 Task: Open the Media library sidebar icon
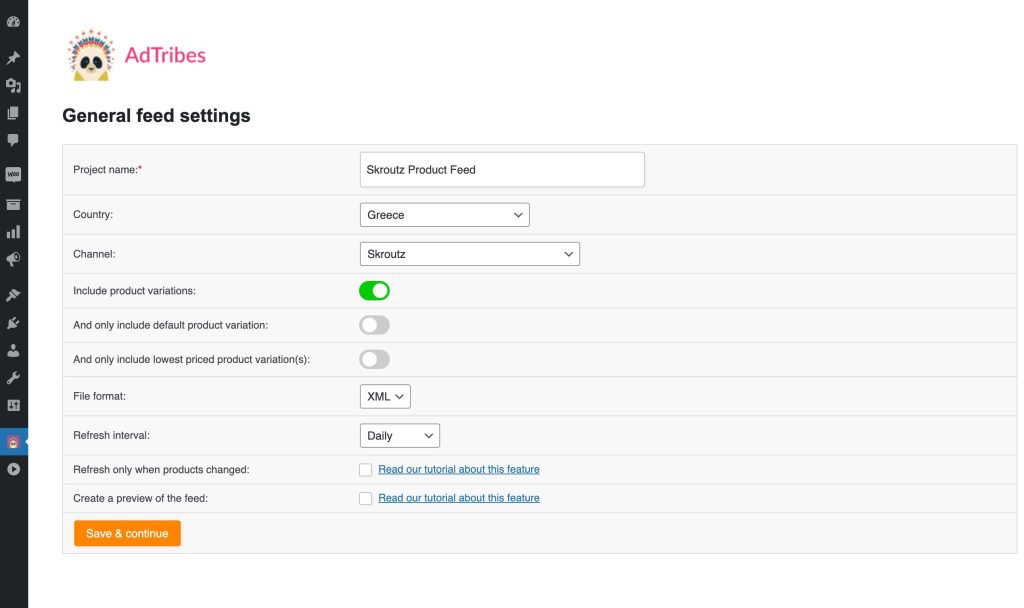tap(13, 86)
